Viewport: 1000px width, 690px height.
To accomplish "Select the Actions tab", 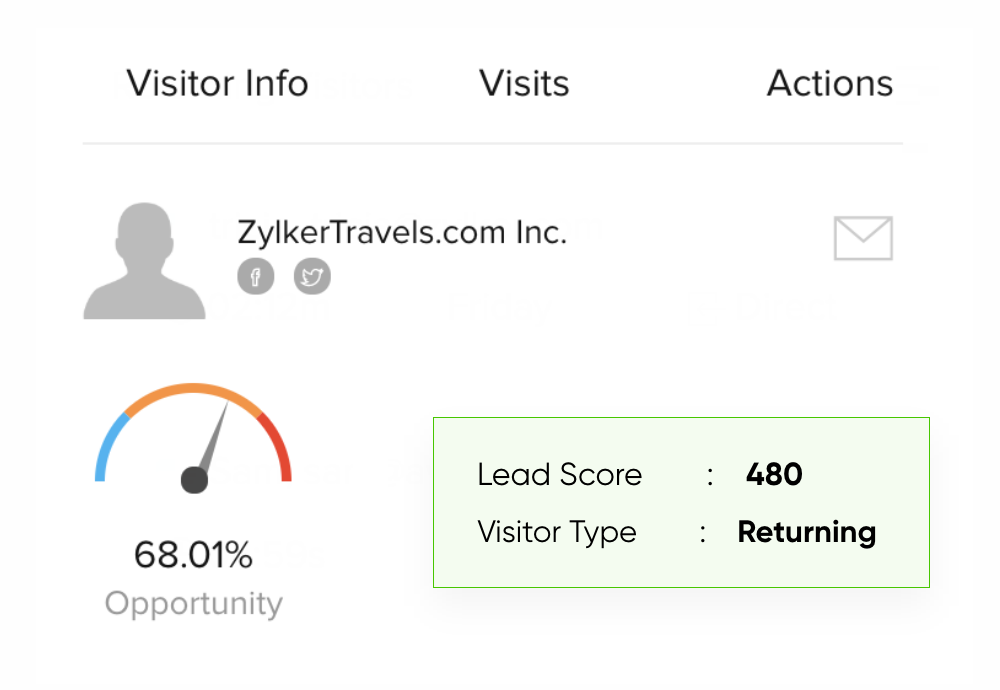I will click(x=829, y=83).
